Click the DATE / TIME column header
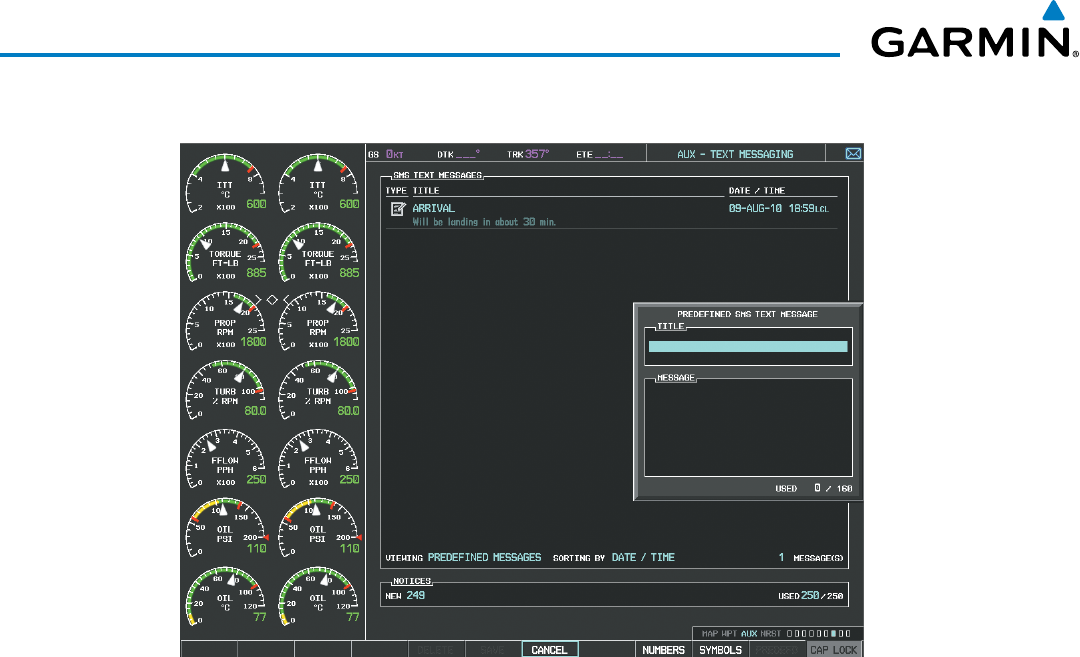This screenshot has width=1080, height=657. [756, 190]
